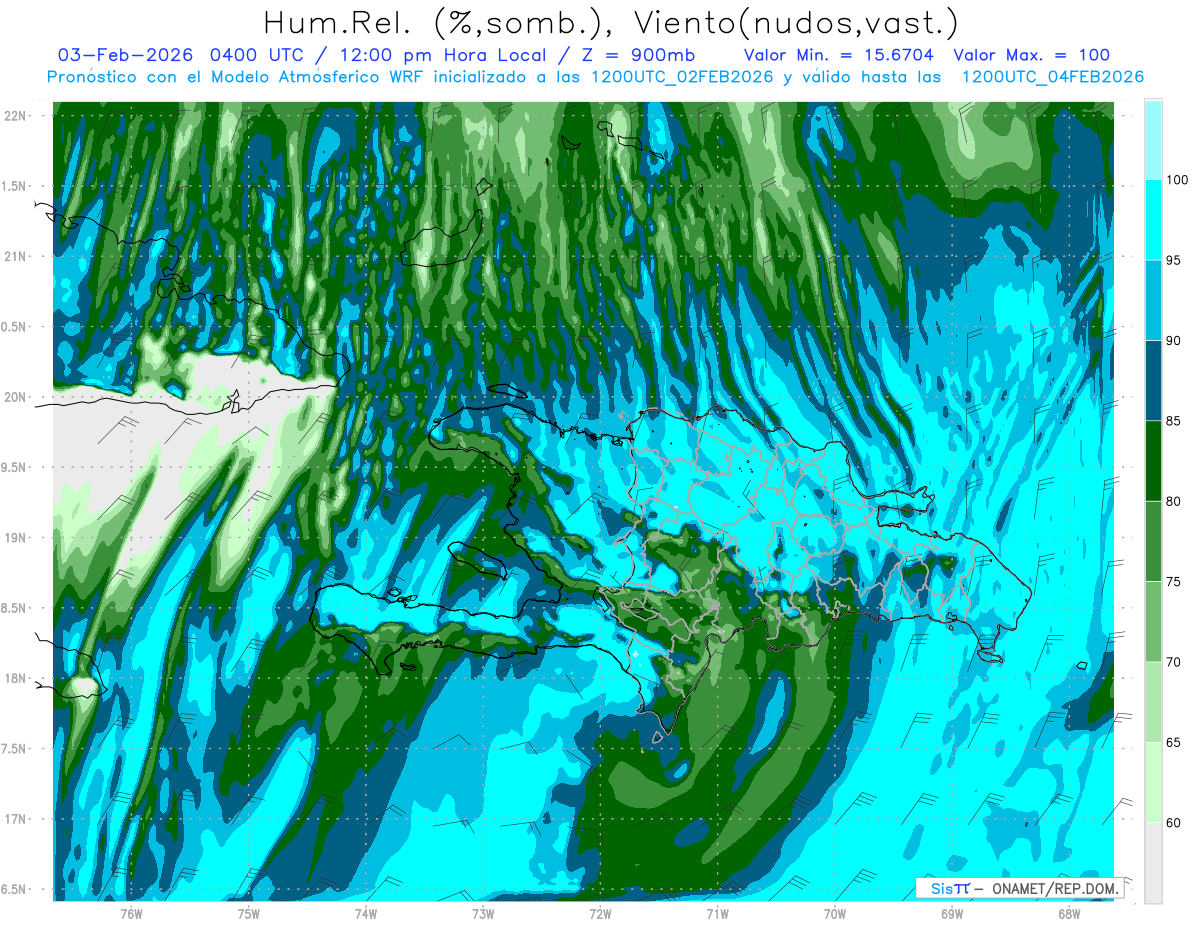Click the '73W' longitude axis label
This screenshot has width=1200, height=927.
tap(482, 913)
